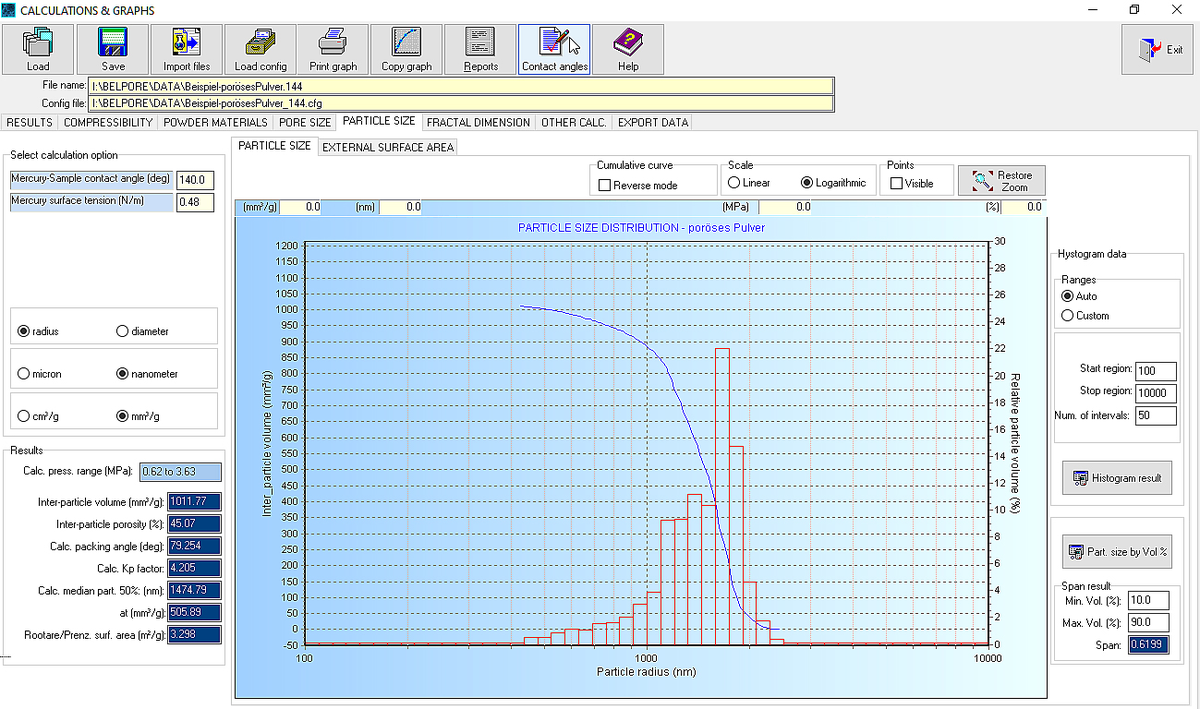1200x709 pixels.
Task: Open the Contact angles tool
Action: click(555, 49)
